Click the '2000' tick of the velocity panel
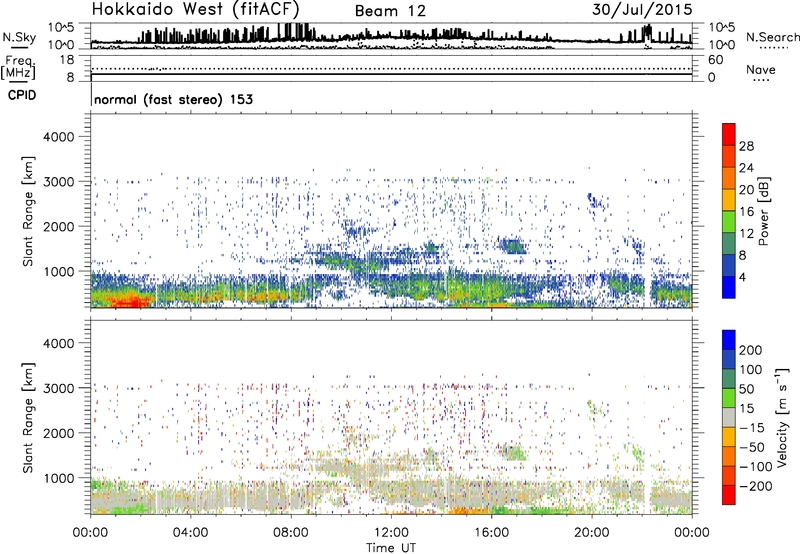Viewport: 800px width, 554px height. pyautogui.click(x=58, y=433)
